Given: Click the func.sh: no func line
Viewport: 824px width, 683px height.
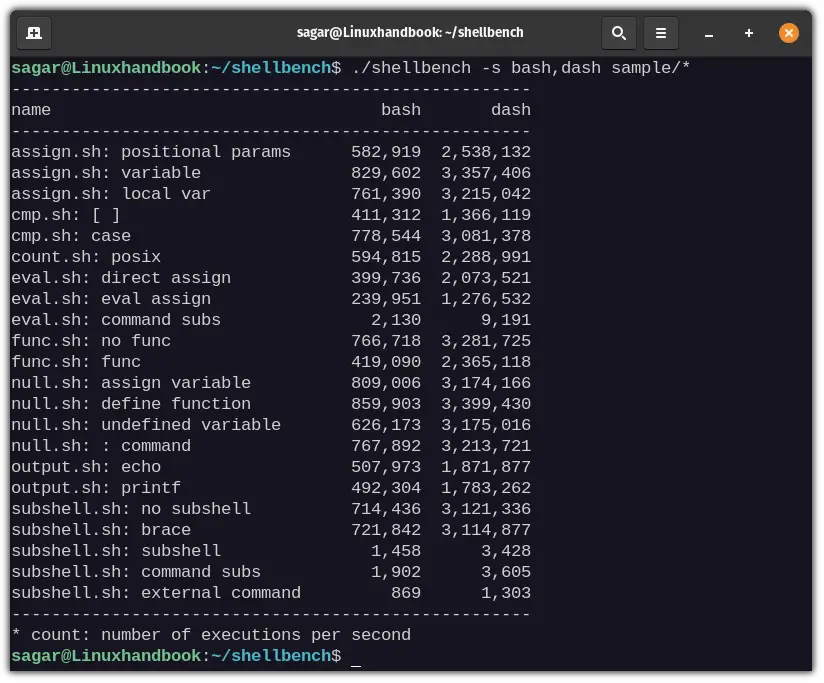Looking at the screenshot, I should point(270,341).
